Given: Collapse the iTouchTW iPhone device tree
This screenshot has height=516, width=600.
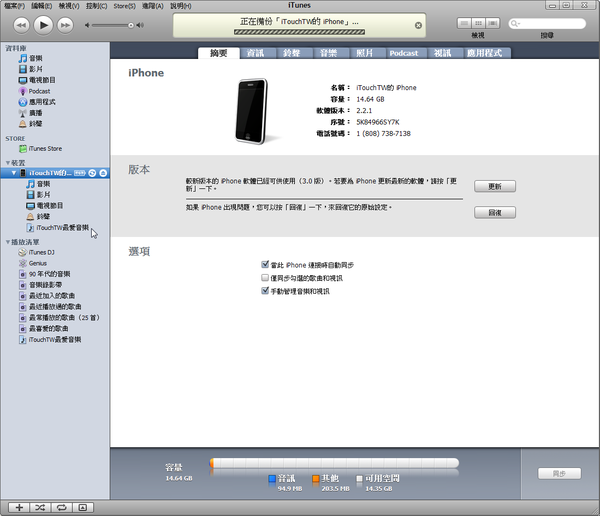Looking at the screenshot, I should coord(14,173).
